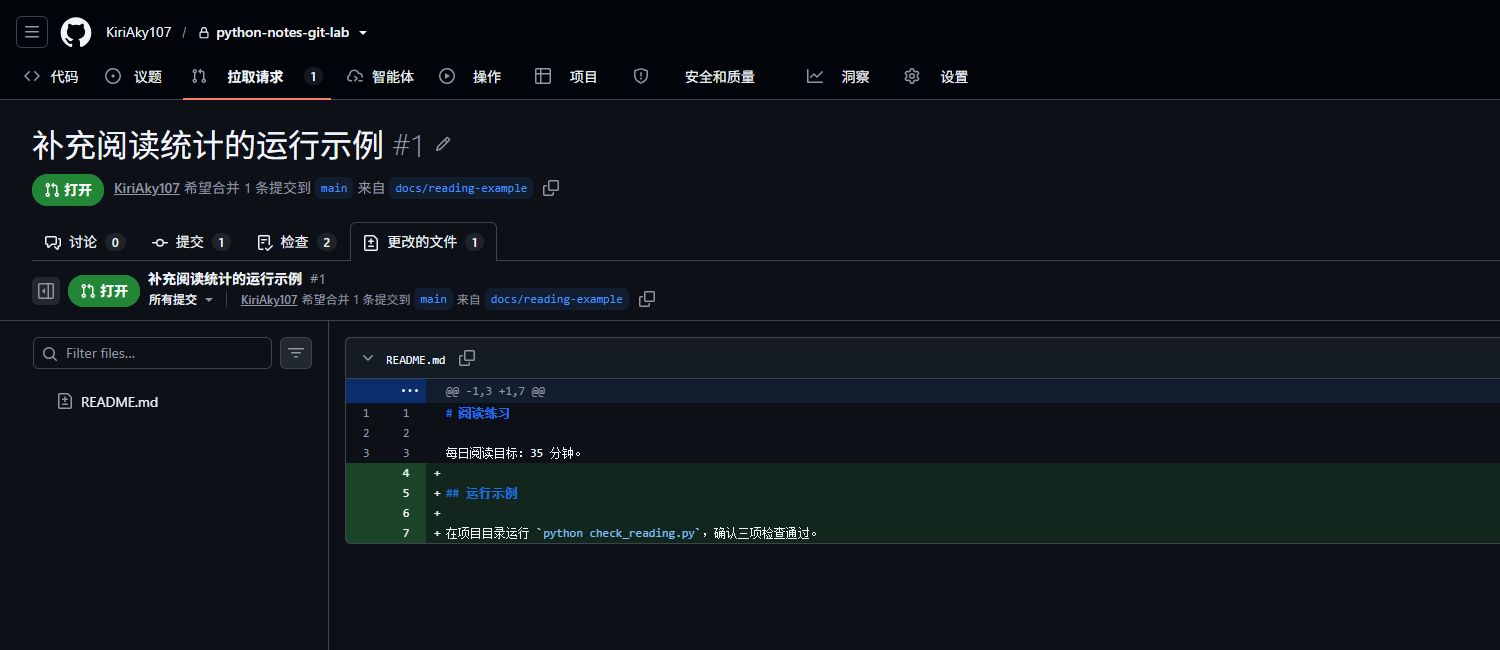Open docs/reading-example branch label under title

tap(461, 188)
